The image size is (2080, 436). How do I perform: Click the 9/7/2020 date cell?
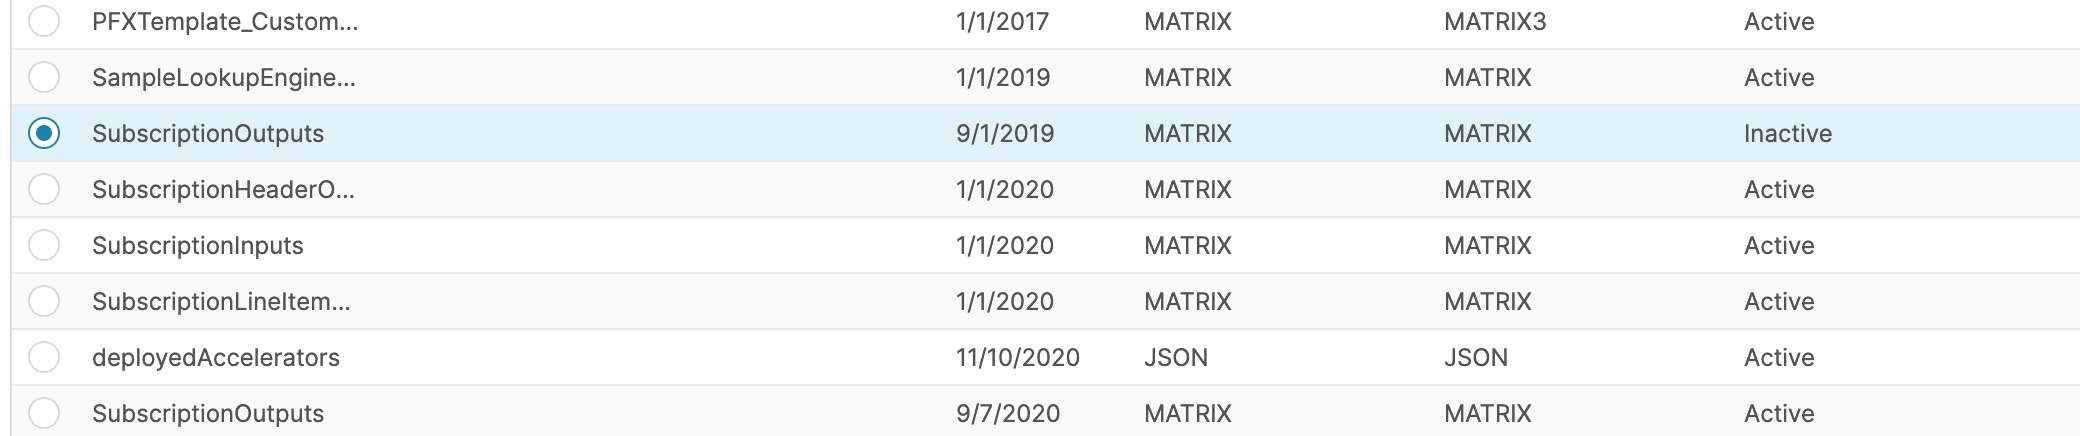[x=1007, y=414]
